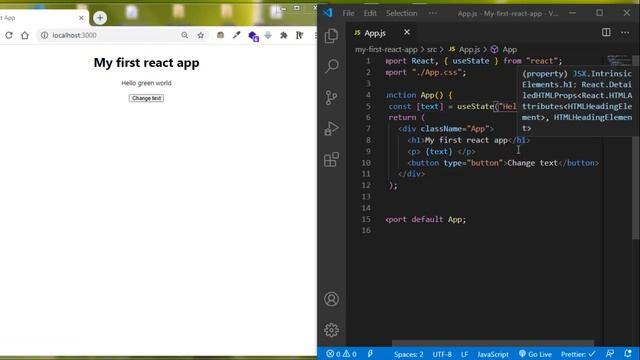Change LF end of line sequence
The image size is (640, 360).
464,354
